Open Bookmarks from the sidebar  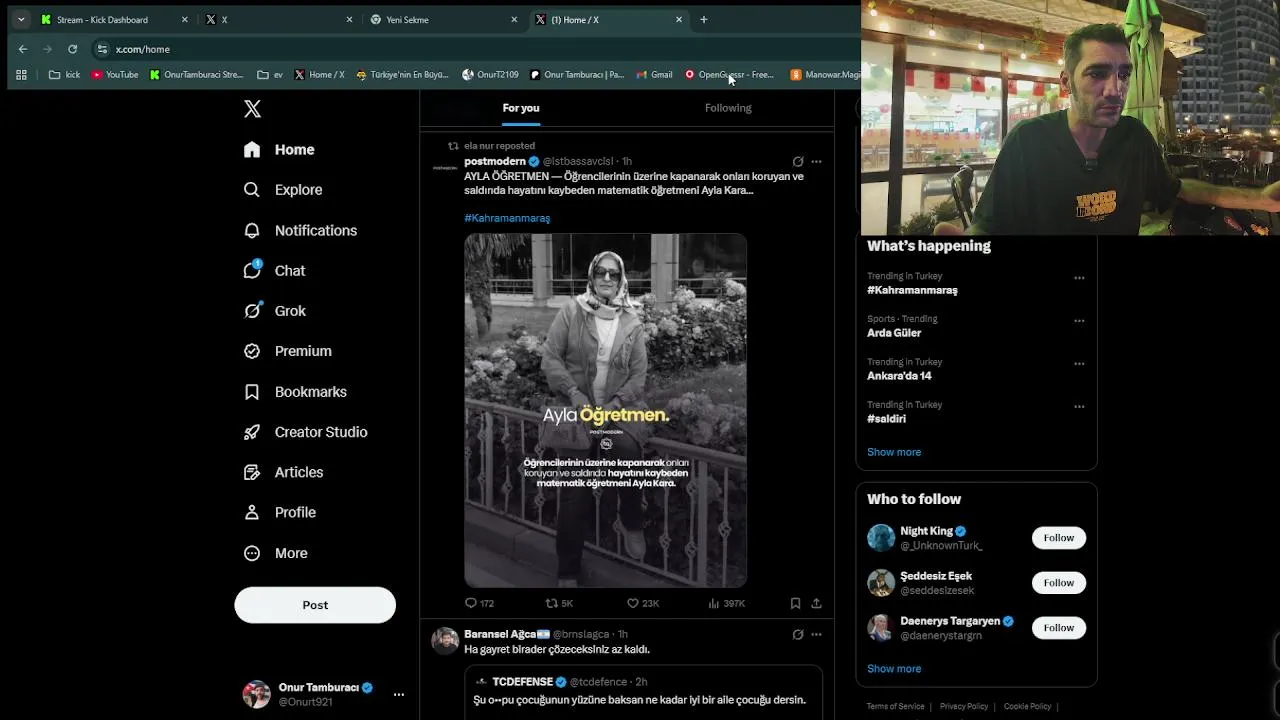296,392
